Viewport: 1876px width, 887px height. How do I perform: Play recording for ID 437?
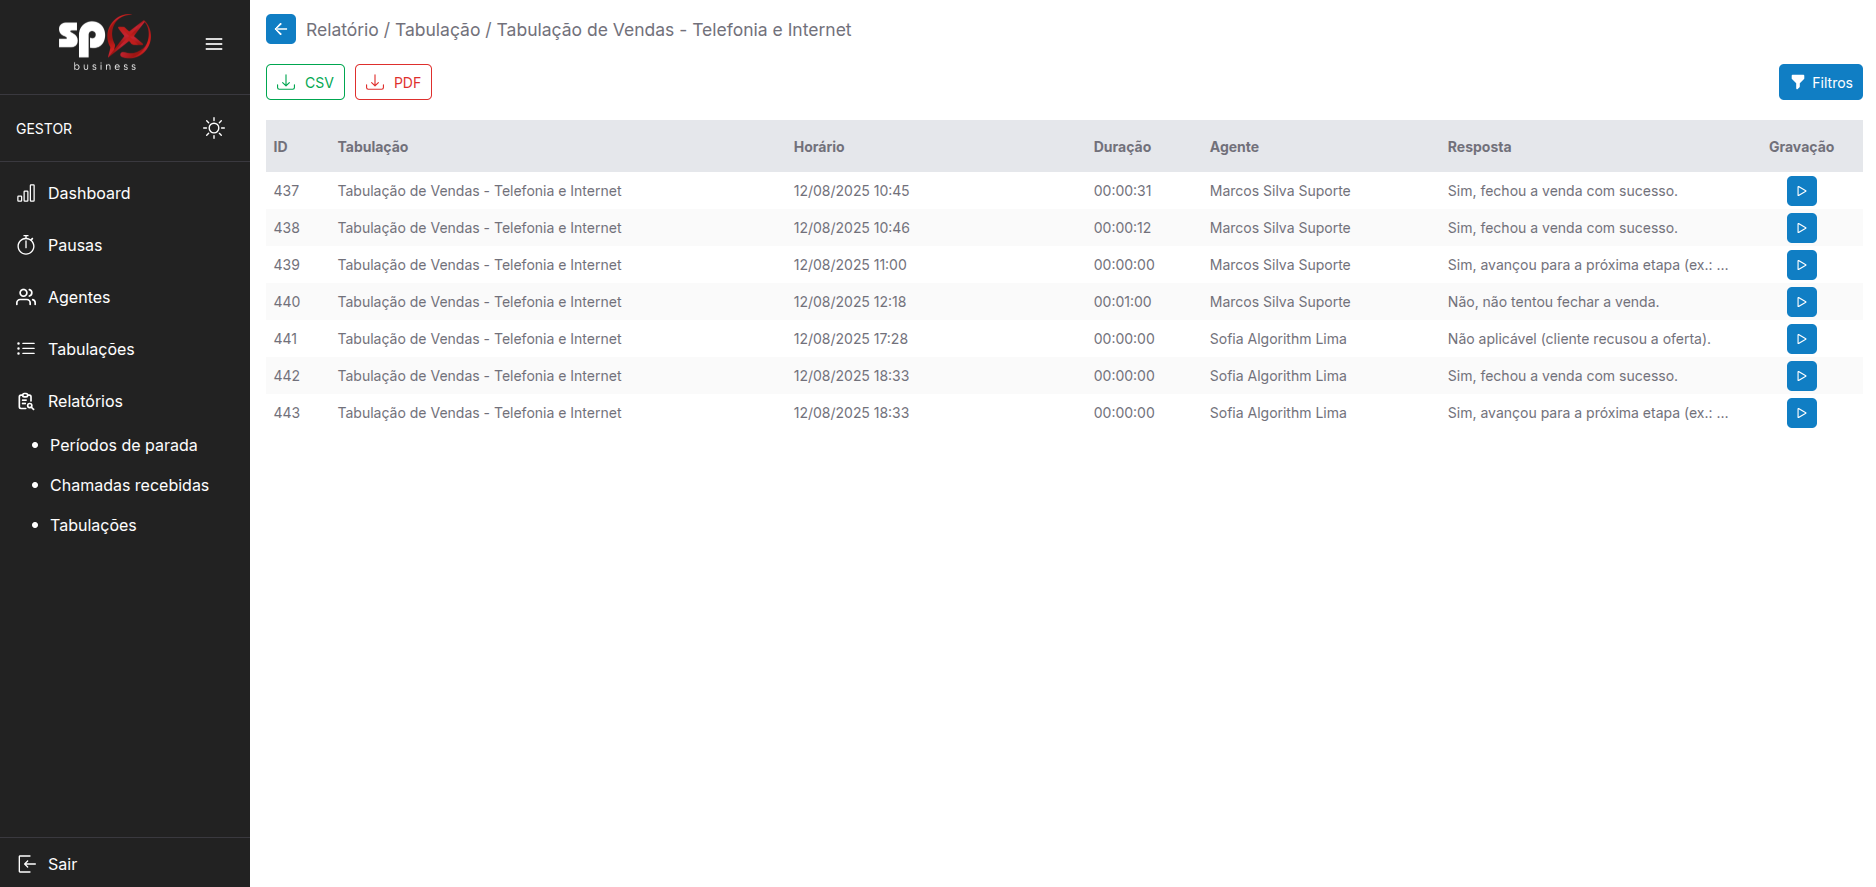1801,191
